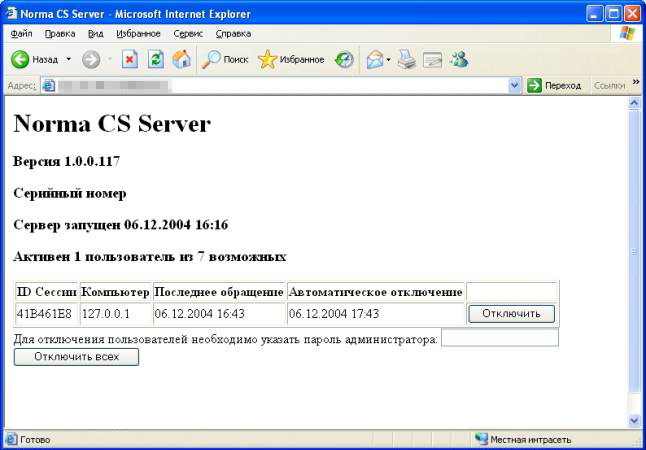The image size is (646, 450).
Task: Refresh the page with the green arrows icon
Action: 156,60
